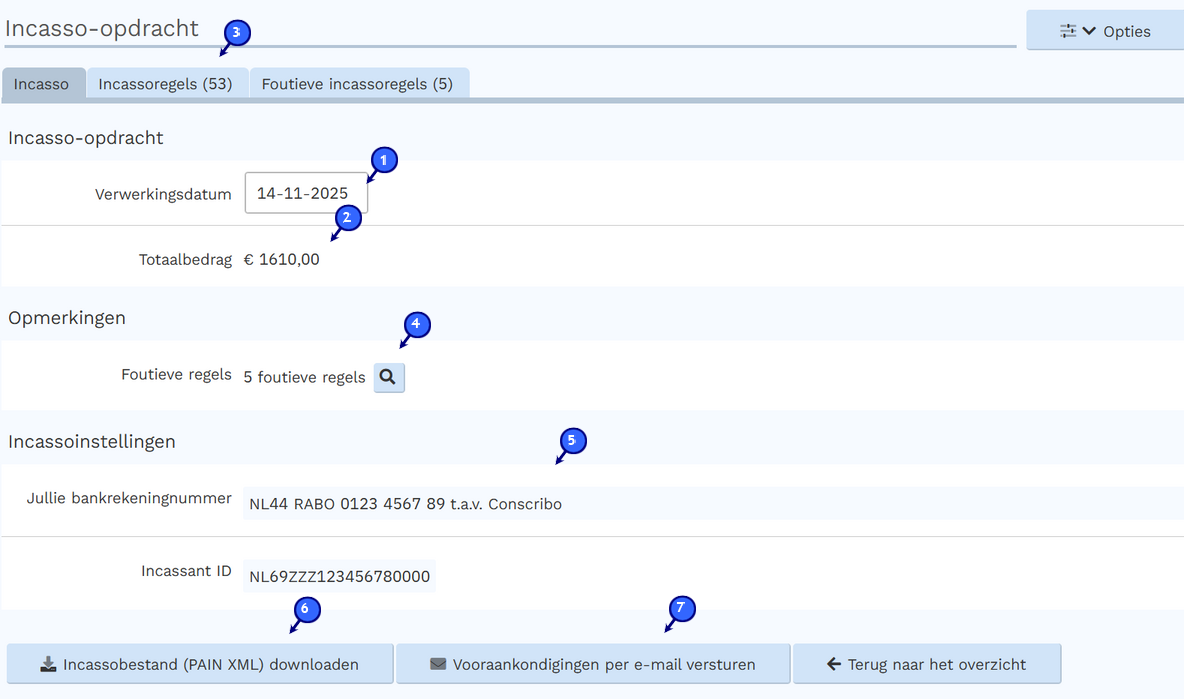
Task: Click the envelope icon on the vooraankondigingen button
Action: 438,663
